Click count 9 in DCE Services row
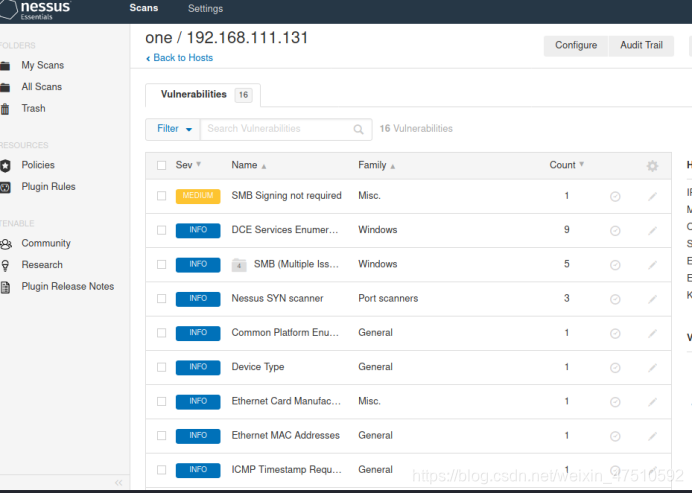The image size is (693, 494). pyautogui.click(x=567, y=230)
